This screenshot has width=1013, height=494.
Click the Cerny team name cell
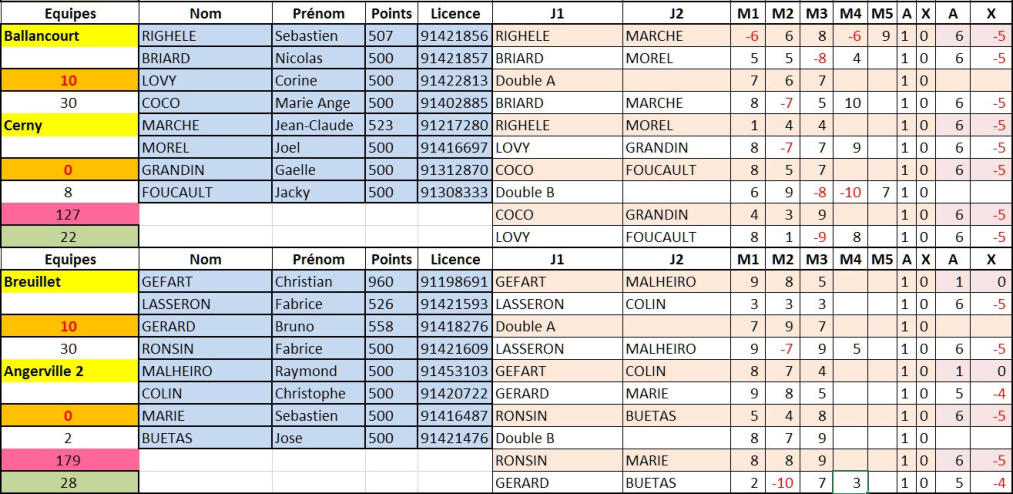coord(70,125)
